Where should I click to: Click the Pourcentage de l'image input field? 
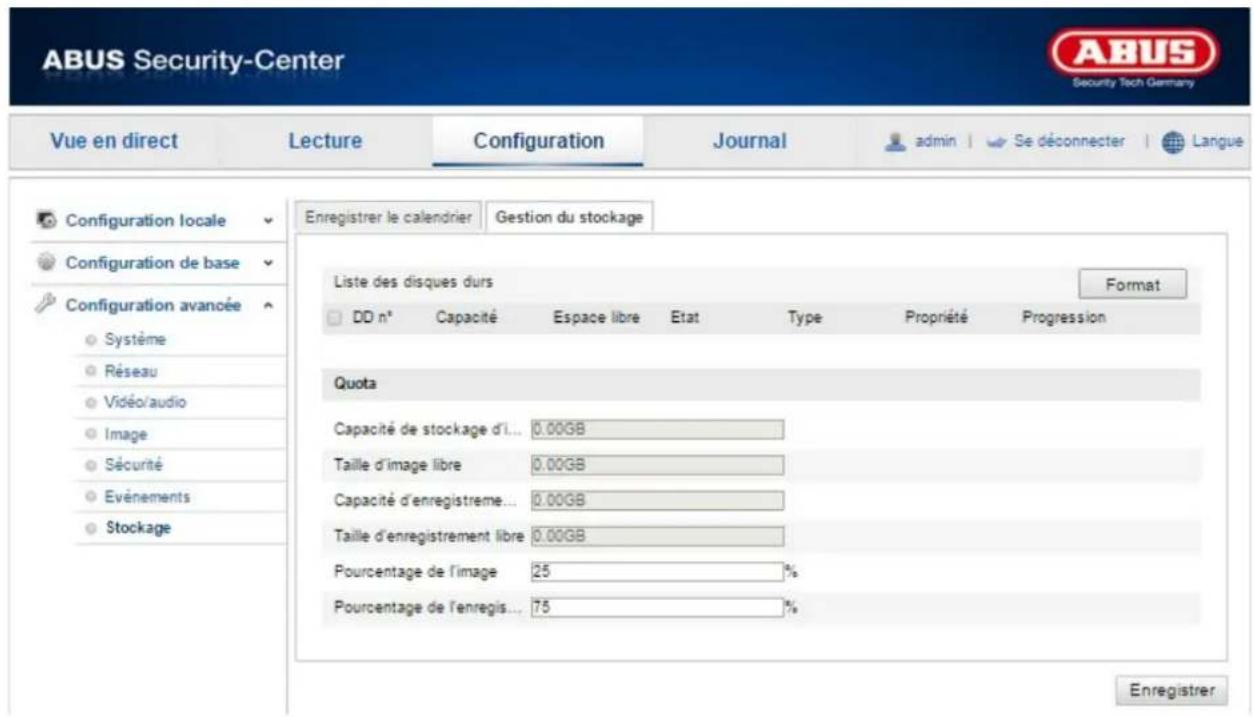point(656,571)
